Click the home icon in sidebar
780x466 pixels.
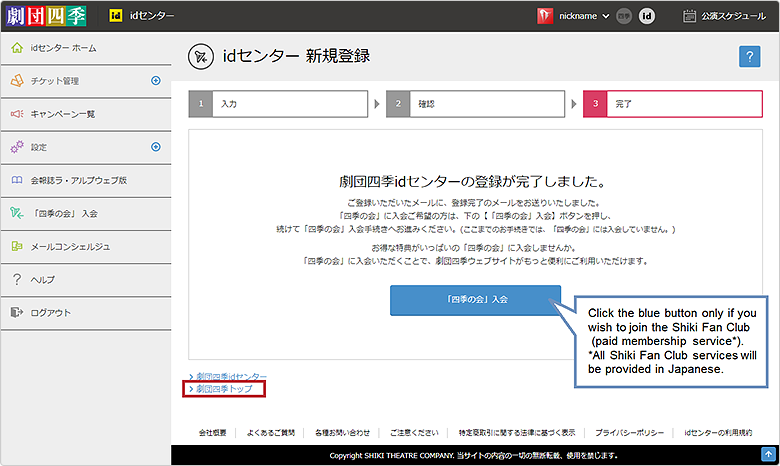(x=17, y=48)
